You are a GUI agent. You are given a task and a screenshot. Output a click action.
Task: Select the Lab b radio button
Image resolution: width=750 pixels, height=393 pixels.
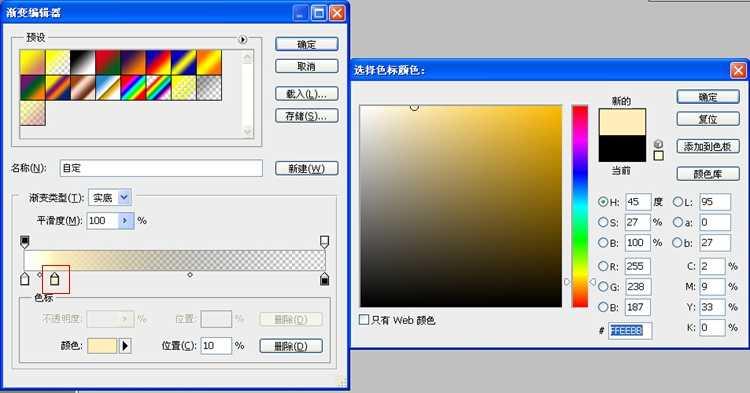tap(678, 243)
